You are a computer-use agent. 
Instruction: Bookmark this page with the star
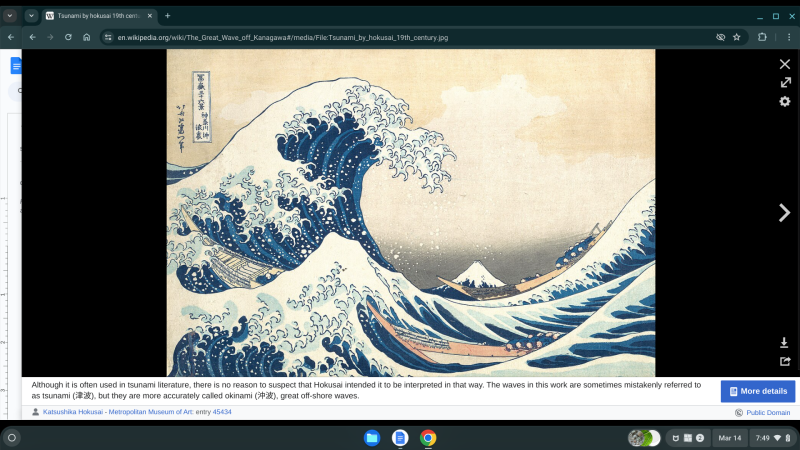coord(737,37)
